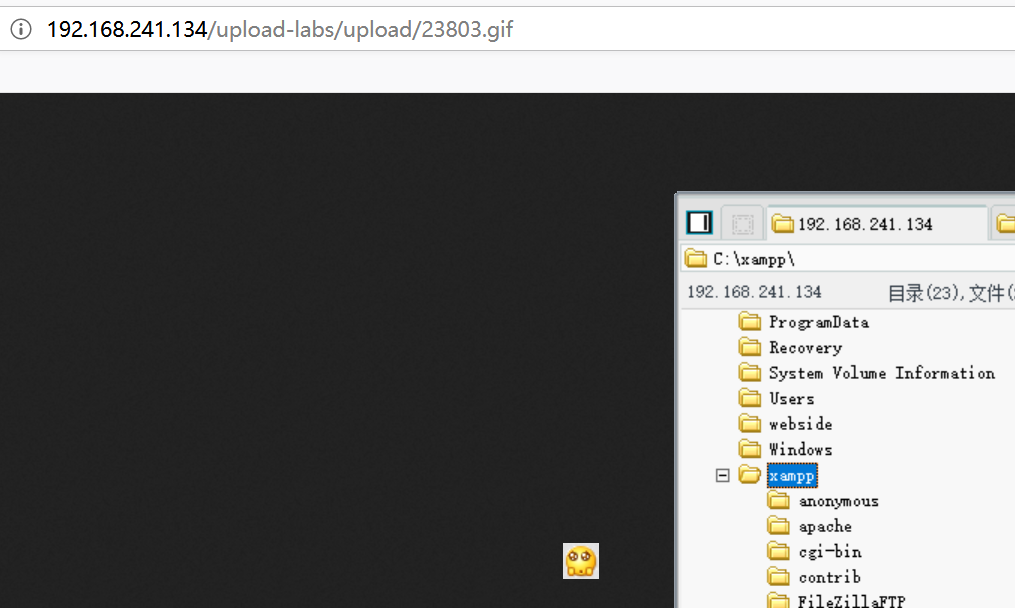Click the Users folder icon

(x=750, y=398)
